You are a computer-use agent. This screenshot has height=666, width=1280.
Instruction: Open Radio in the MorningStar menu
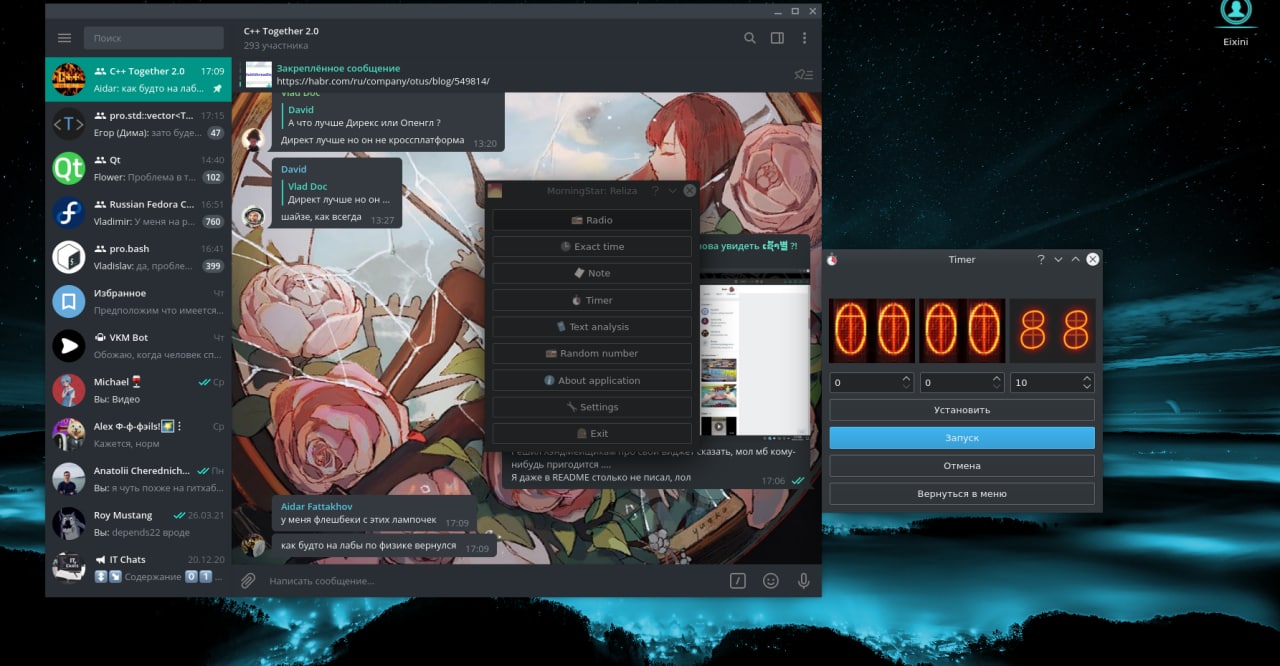pyautogui.click(x=592, y=220)
